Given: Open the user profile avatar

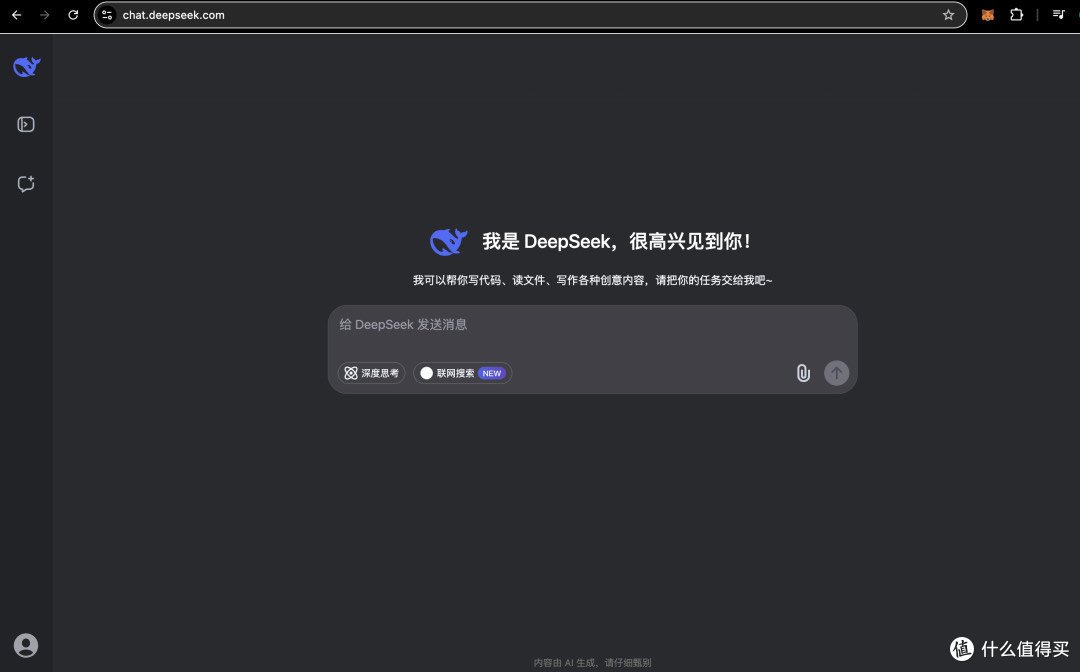Looking at the screenshot, I should tap(26, 645).
